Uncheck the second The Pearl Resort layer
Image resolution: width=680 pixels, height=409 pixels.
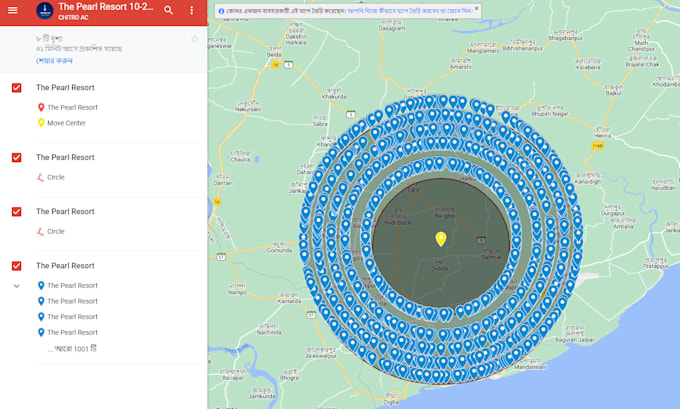pos(16,157)
